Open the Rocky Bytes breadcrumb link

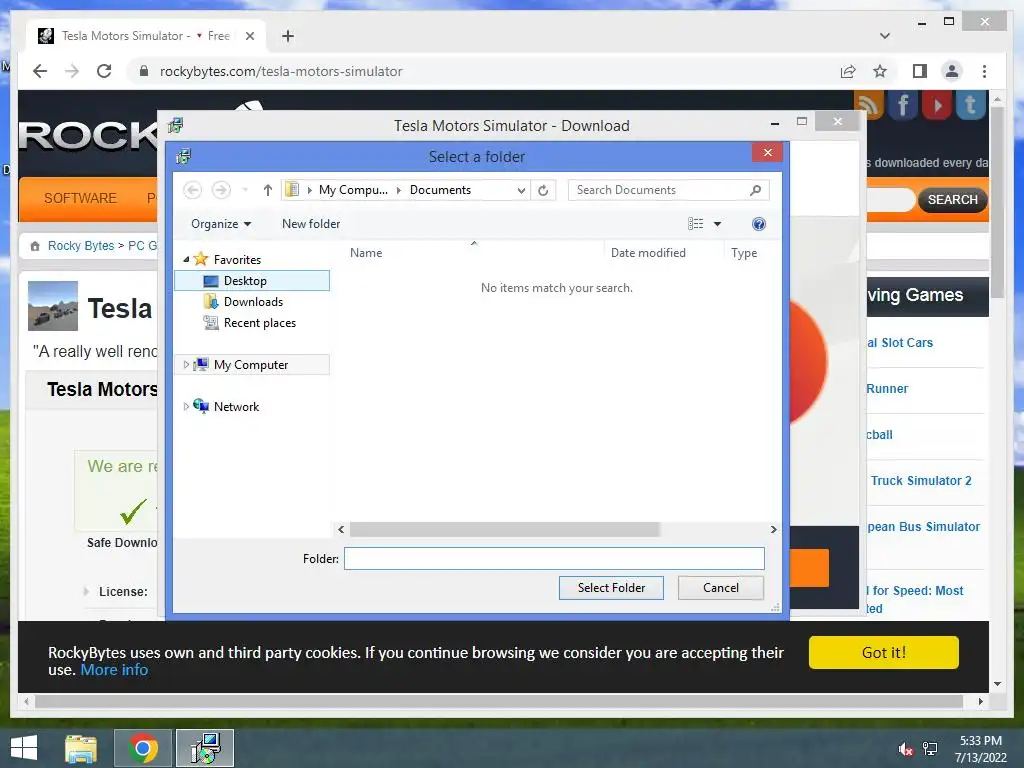81,246
